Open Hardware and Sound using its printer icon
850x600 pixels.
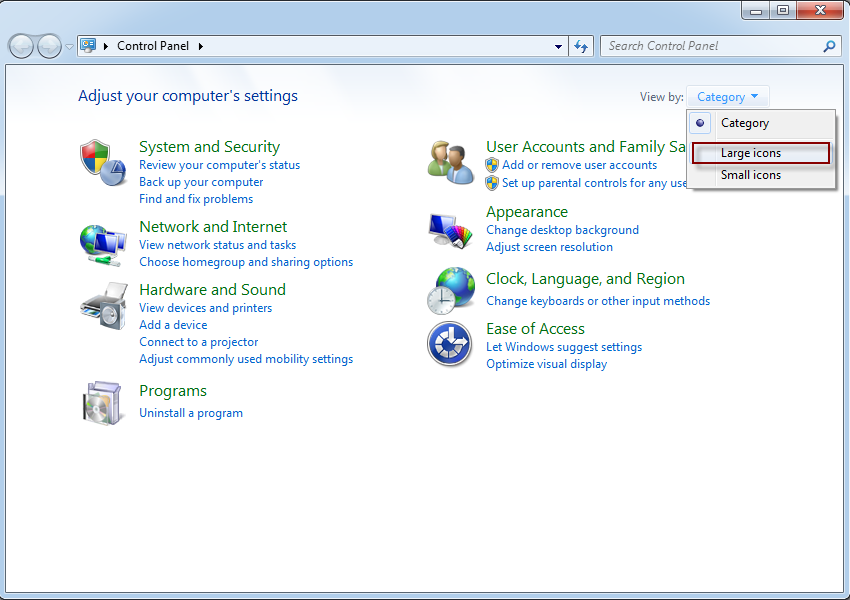point(103,305)
